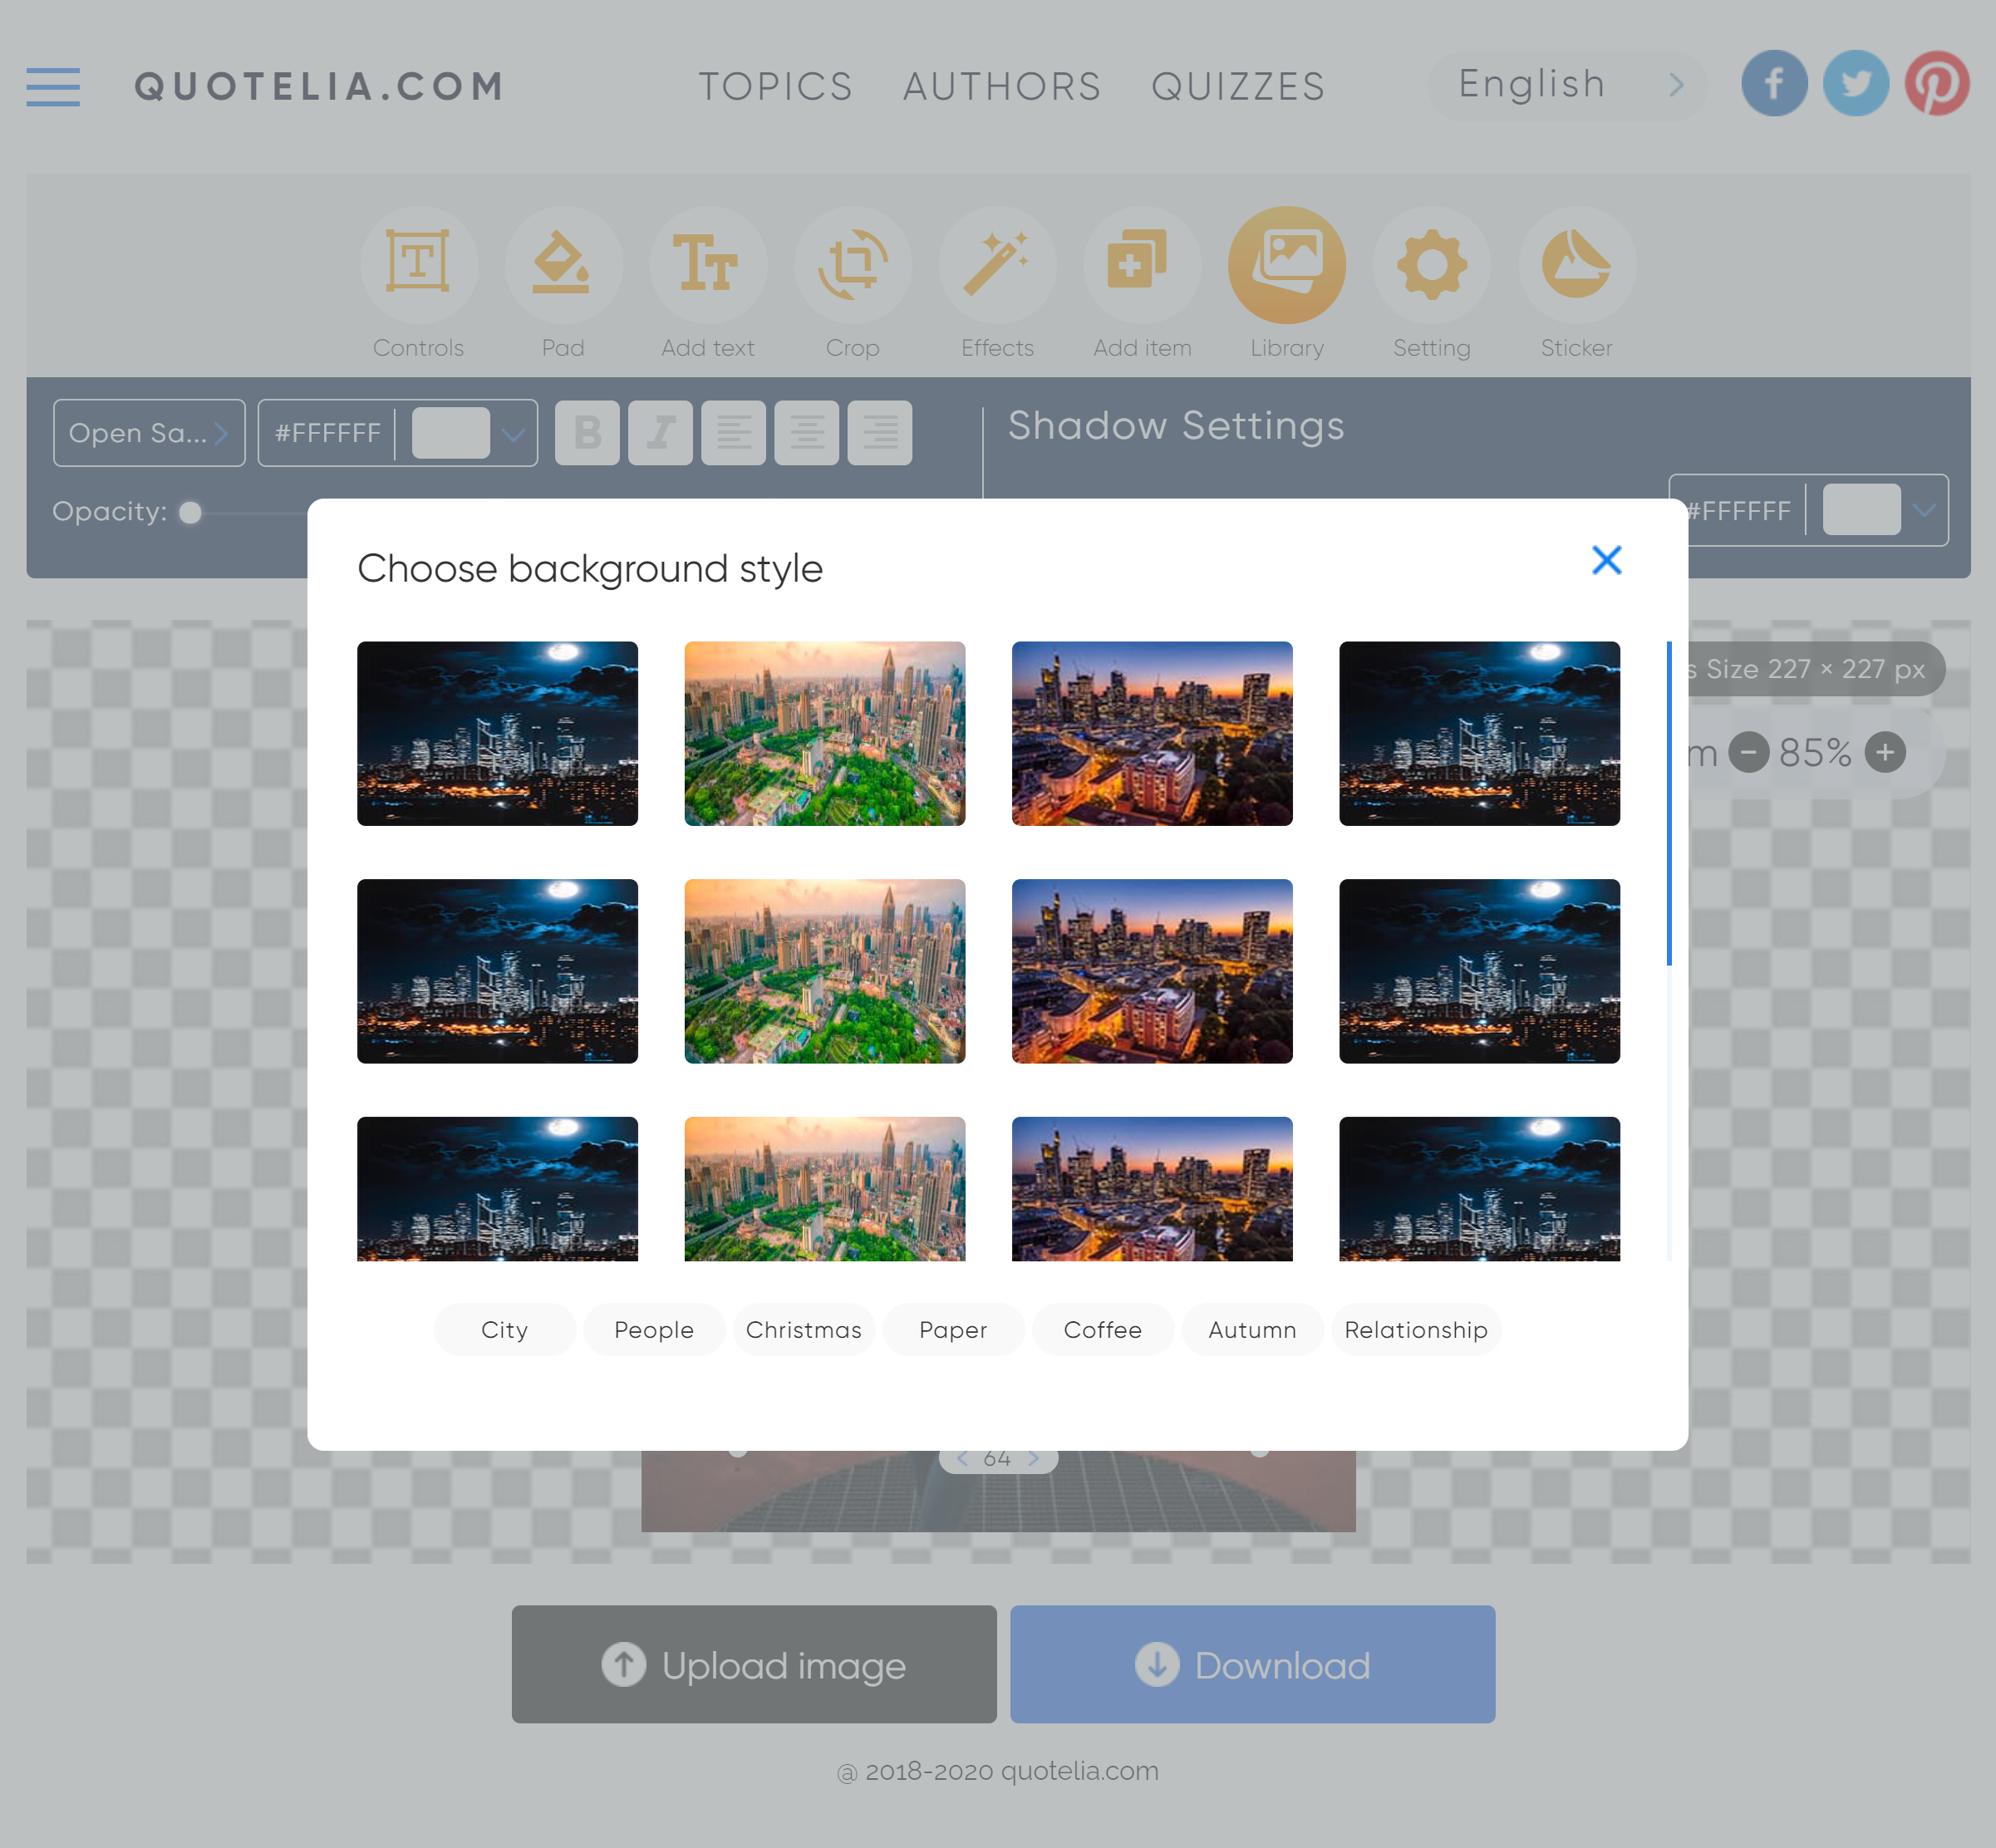Select the Crop tool icon
The height and width of the screenshot is (1848, 1996).
[x=852, y=265]
